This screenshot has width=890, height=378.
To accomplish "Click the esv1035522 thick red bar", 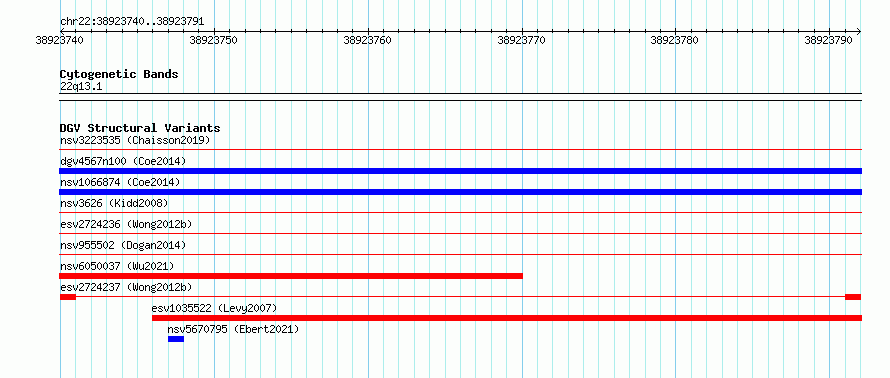I will [x=507, y=318].
